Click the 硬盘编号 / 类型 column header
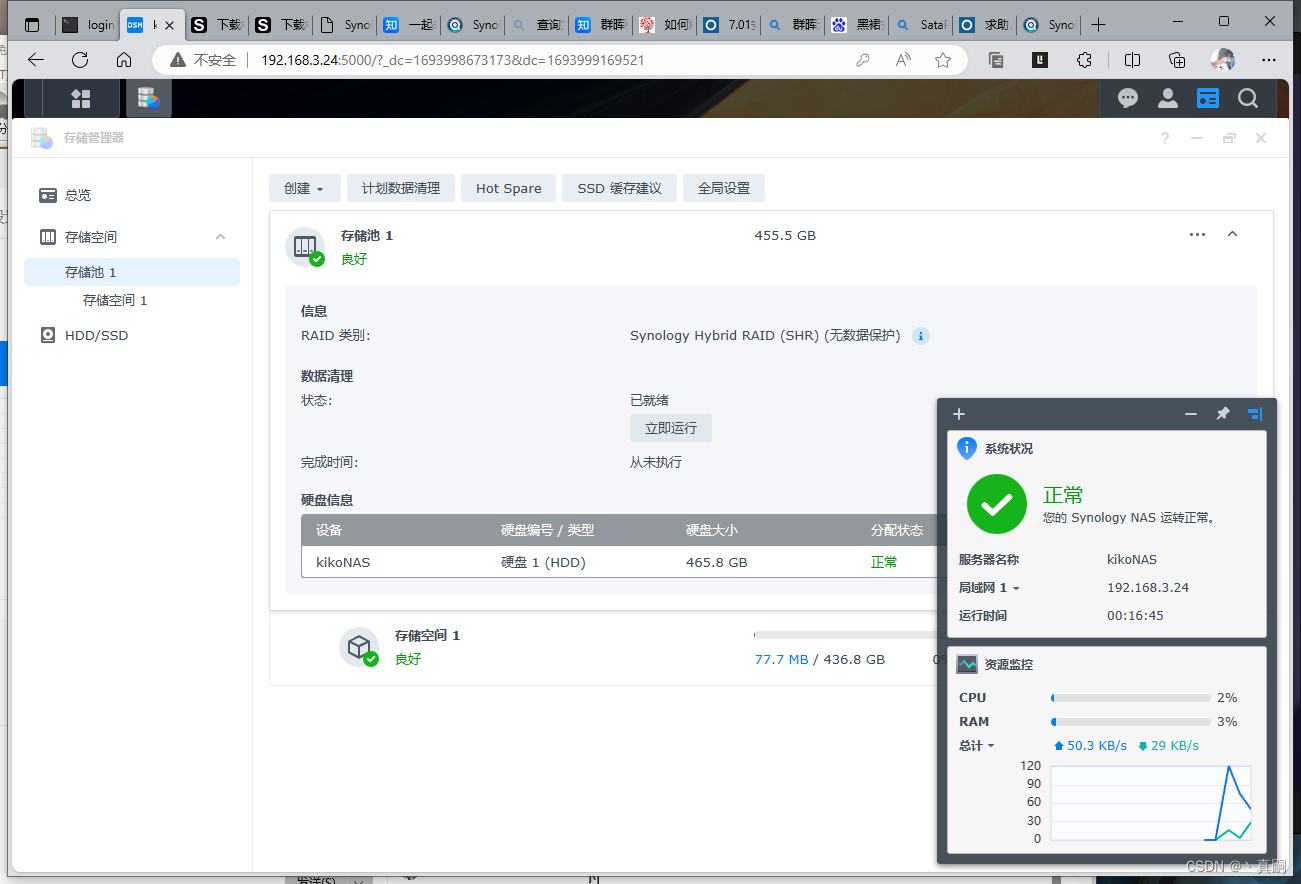Screen dimensions: 1301x884 pyautogui.click(x=547, y=530)
